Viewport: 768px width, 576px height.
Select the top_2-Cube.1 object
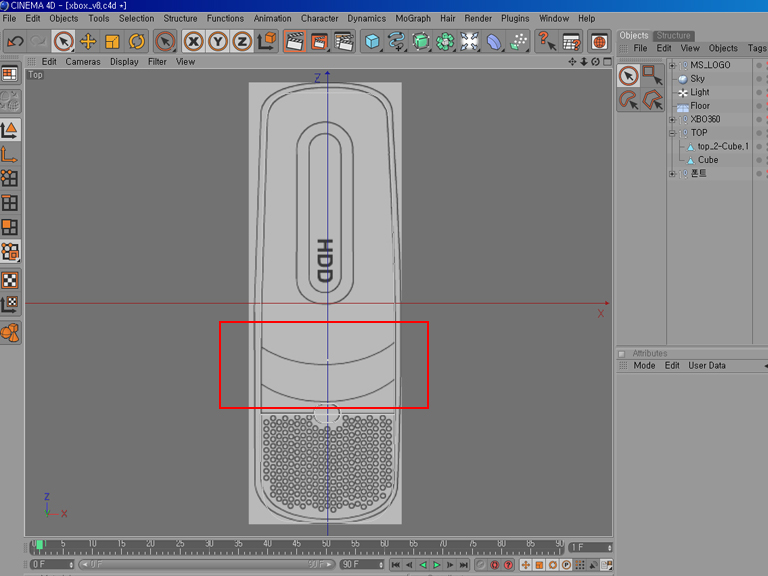pyautogui.click(x=723, y=146)
